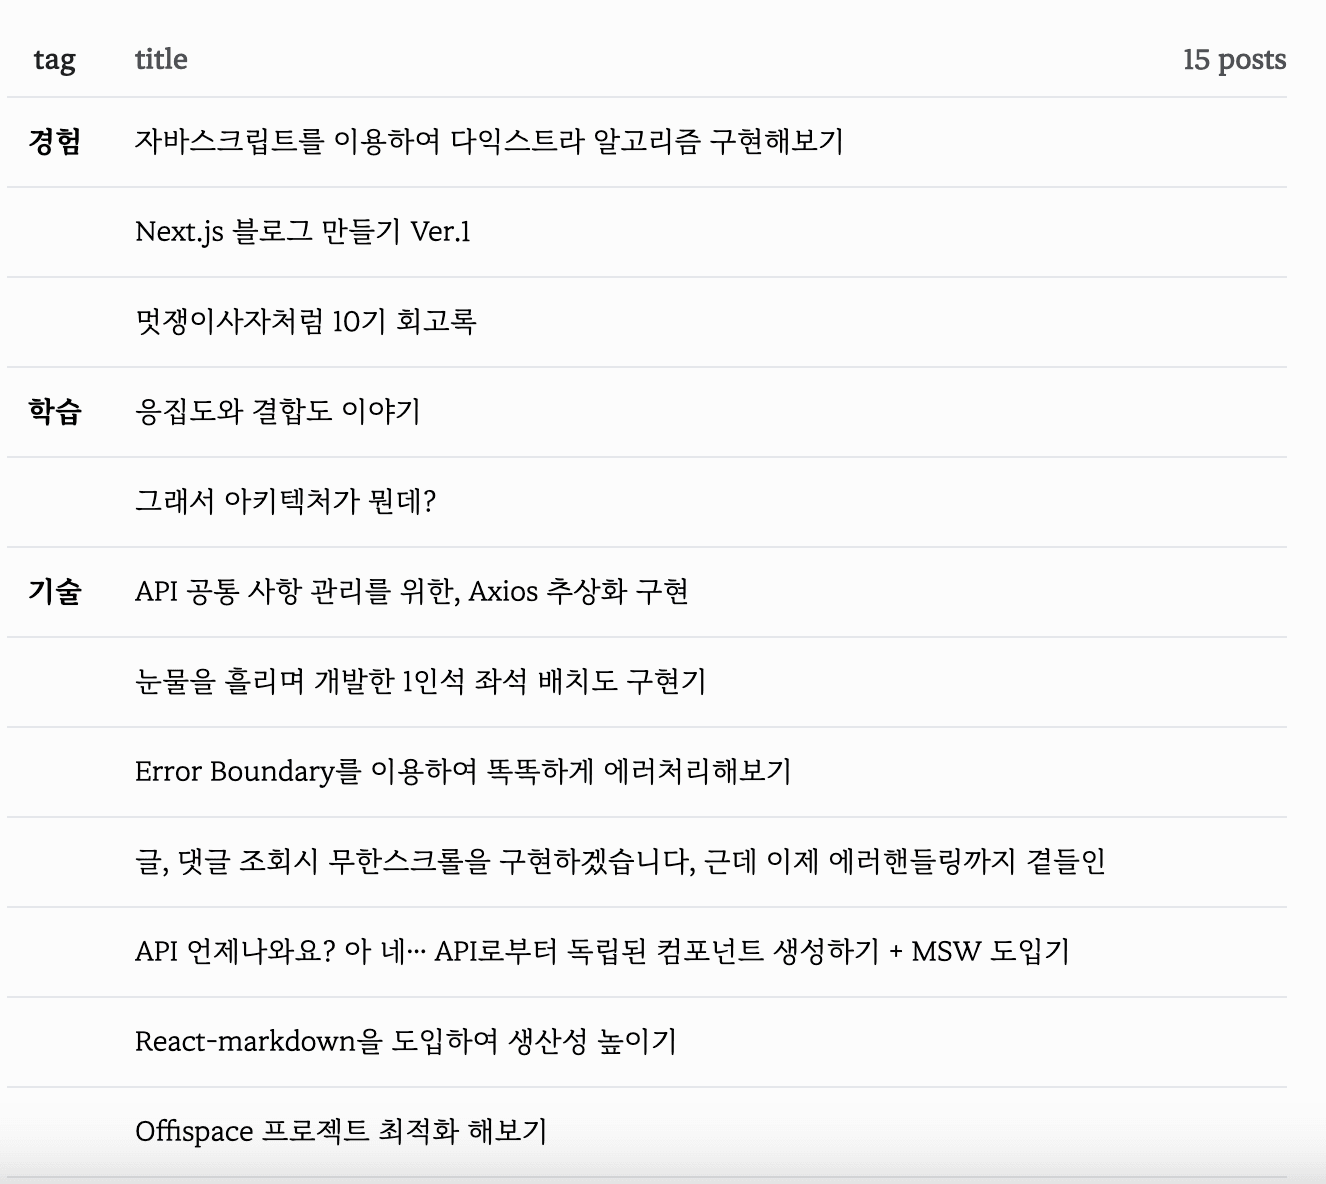Open the 응집도와 결합도 이야기 post
Screen dimensions: 1326x1184
(x=277, y=412)
